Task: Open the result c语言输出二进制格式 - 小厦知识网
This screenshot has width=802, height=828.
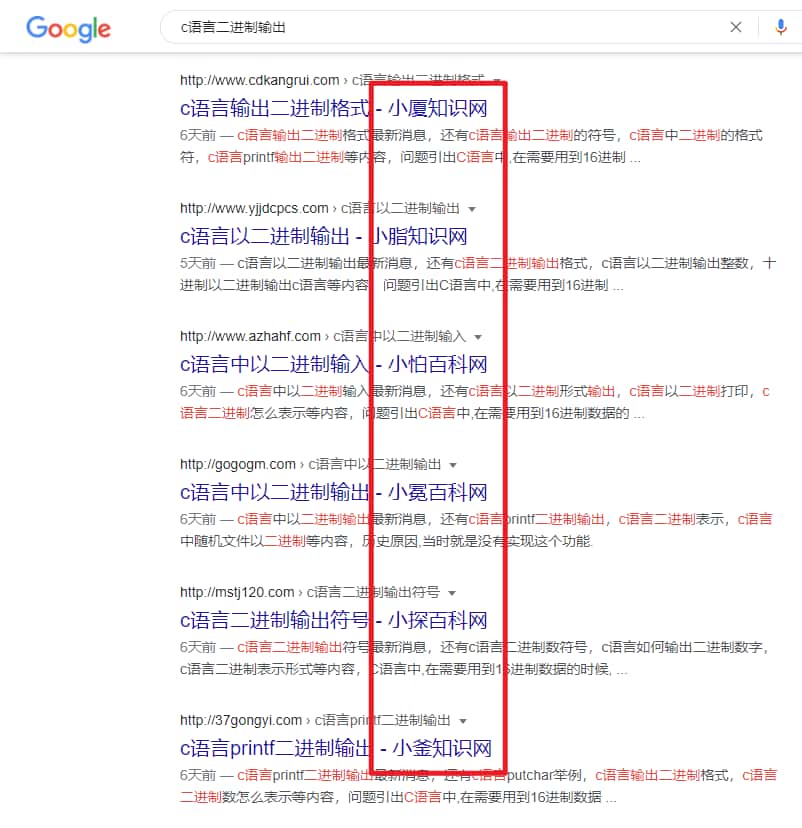Action: click(x=334, y=108)
